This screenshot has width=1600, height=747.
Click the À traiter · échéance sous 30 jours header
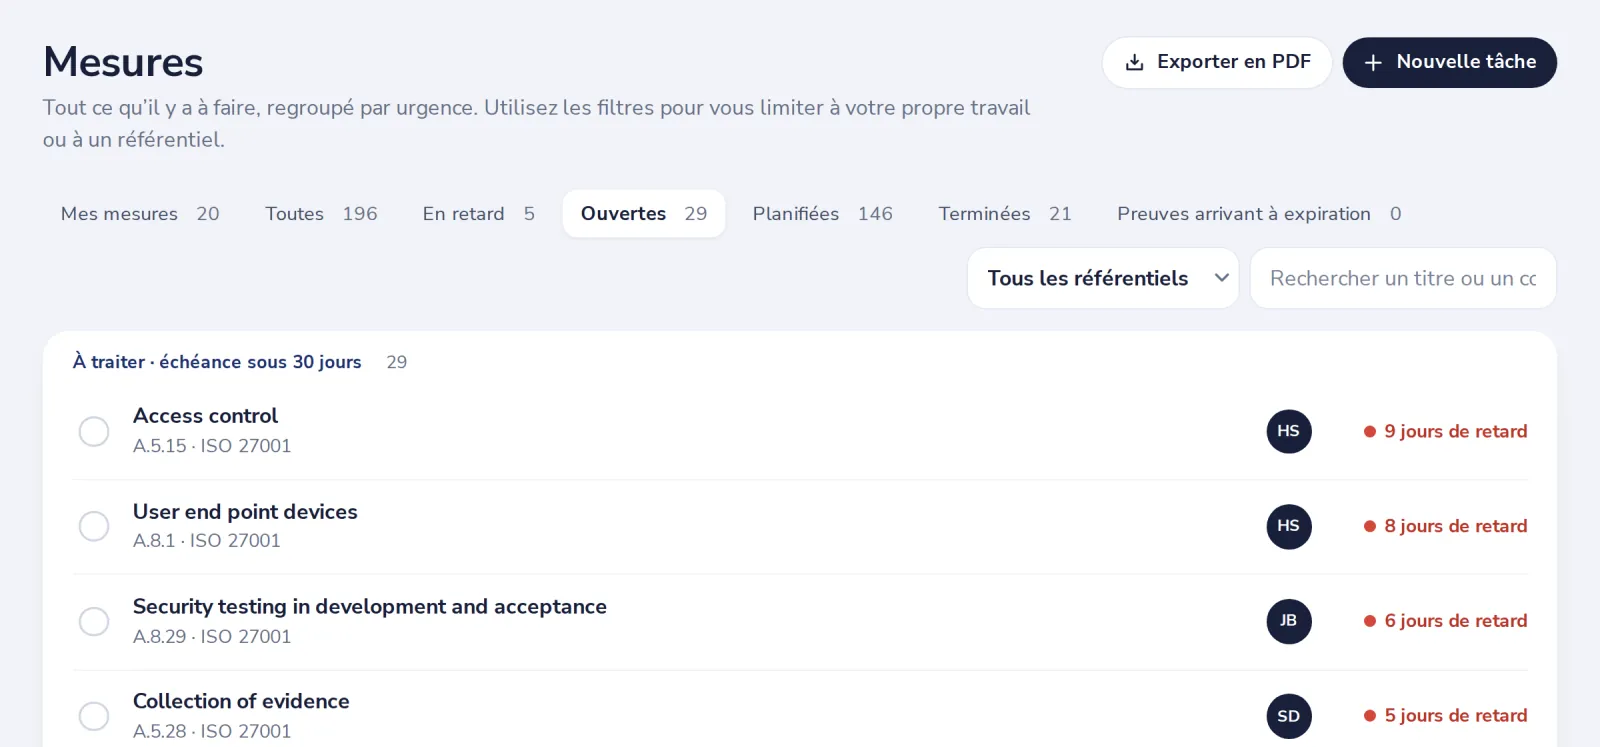[x=217, y=362]
